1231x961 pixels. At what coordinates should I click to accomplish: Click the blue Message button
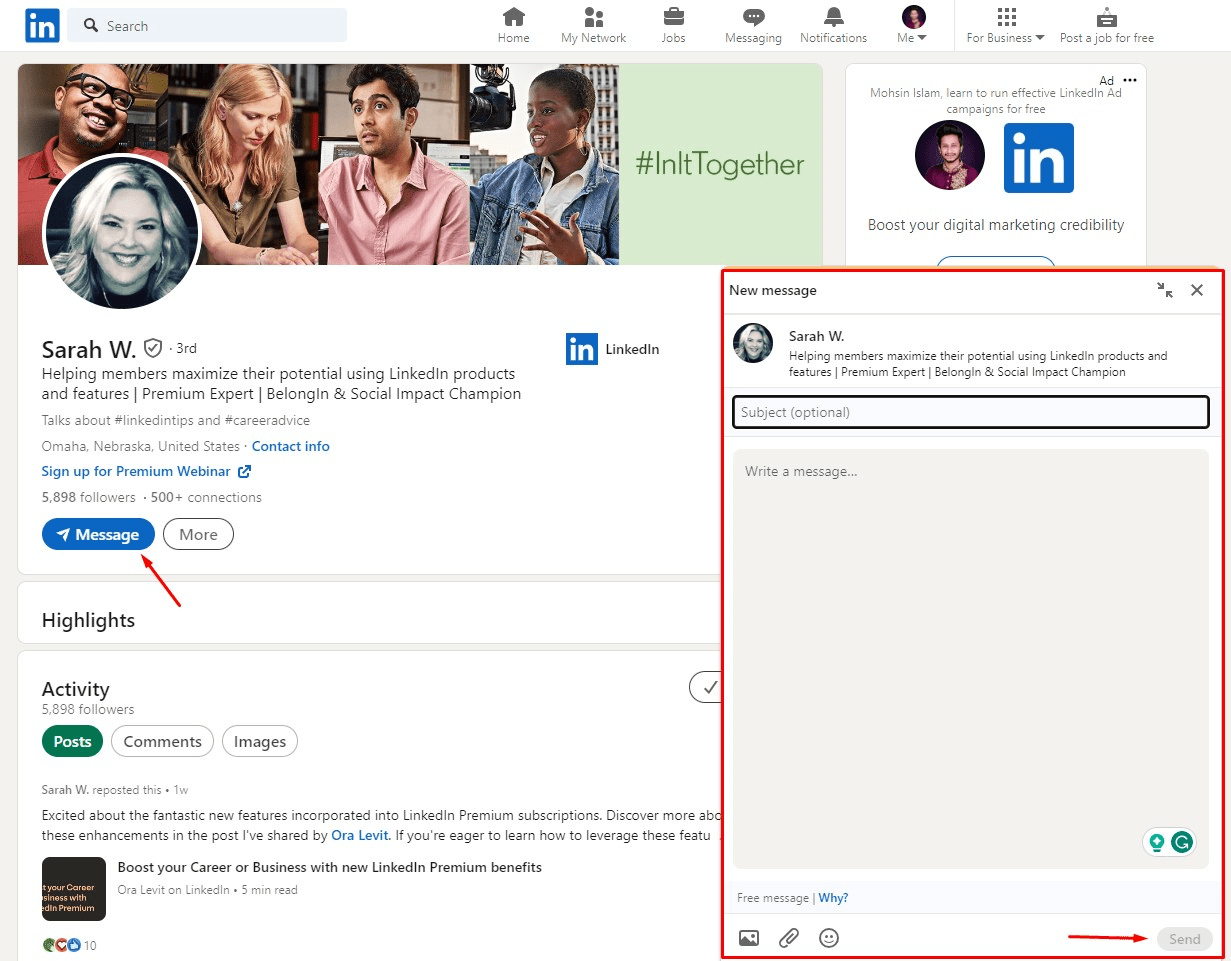pos(98,534)
